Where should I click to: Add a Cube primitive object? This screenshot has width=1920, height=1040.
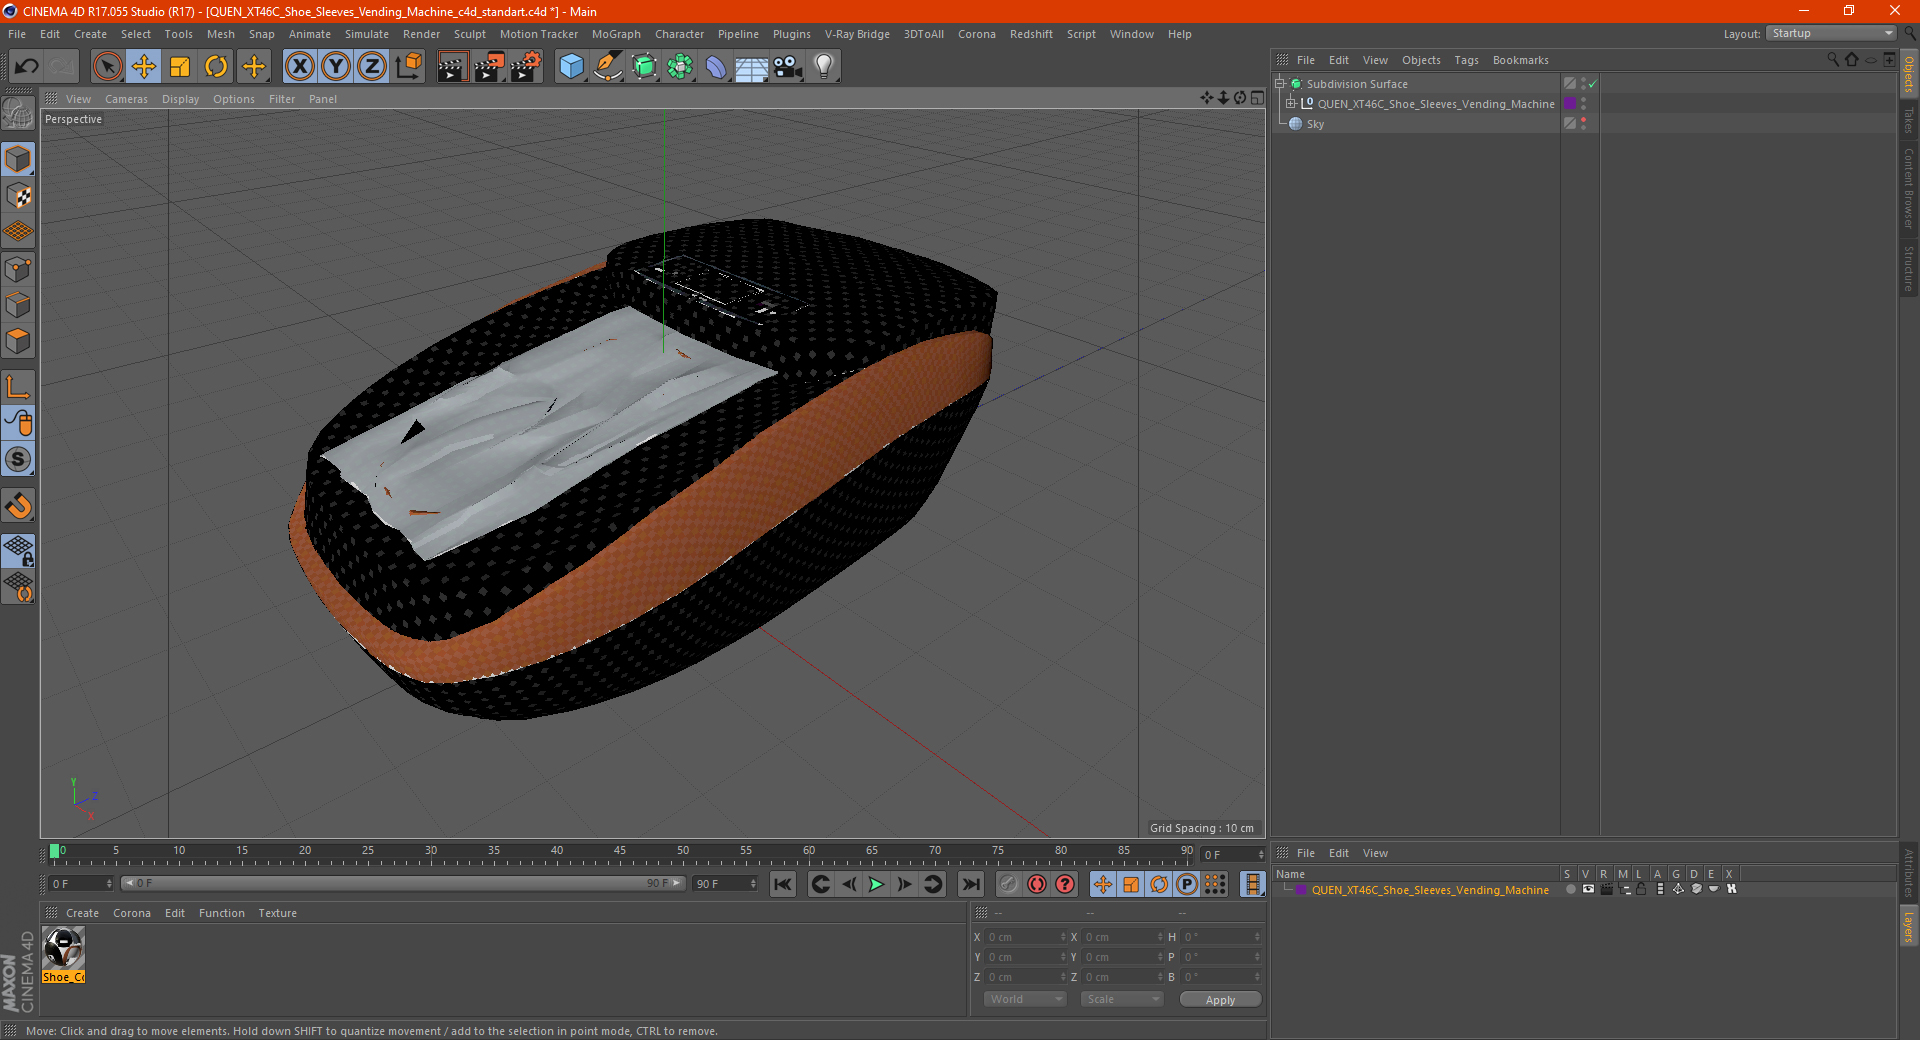coord(571,67)
